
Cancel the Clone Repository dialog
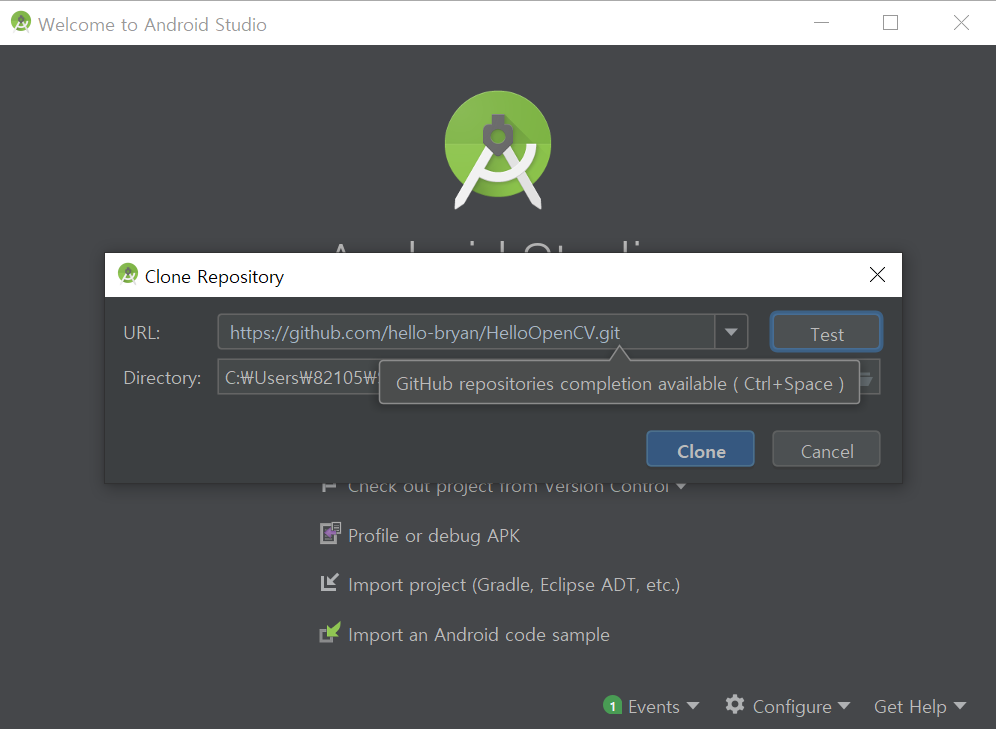(826, 450)
